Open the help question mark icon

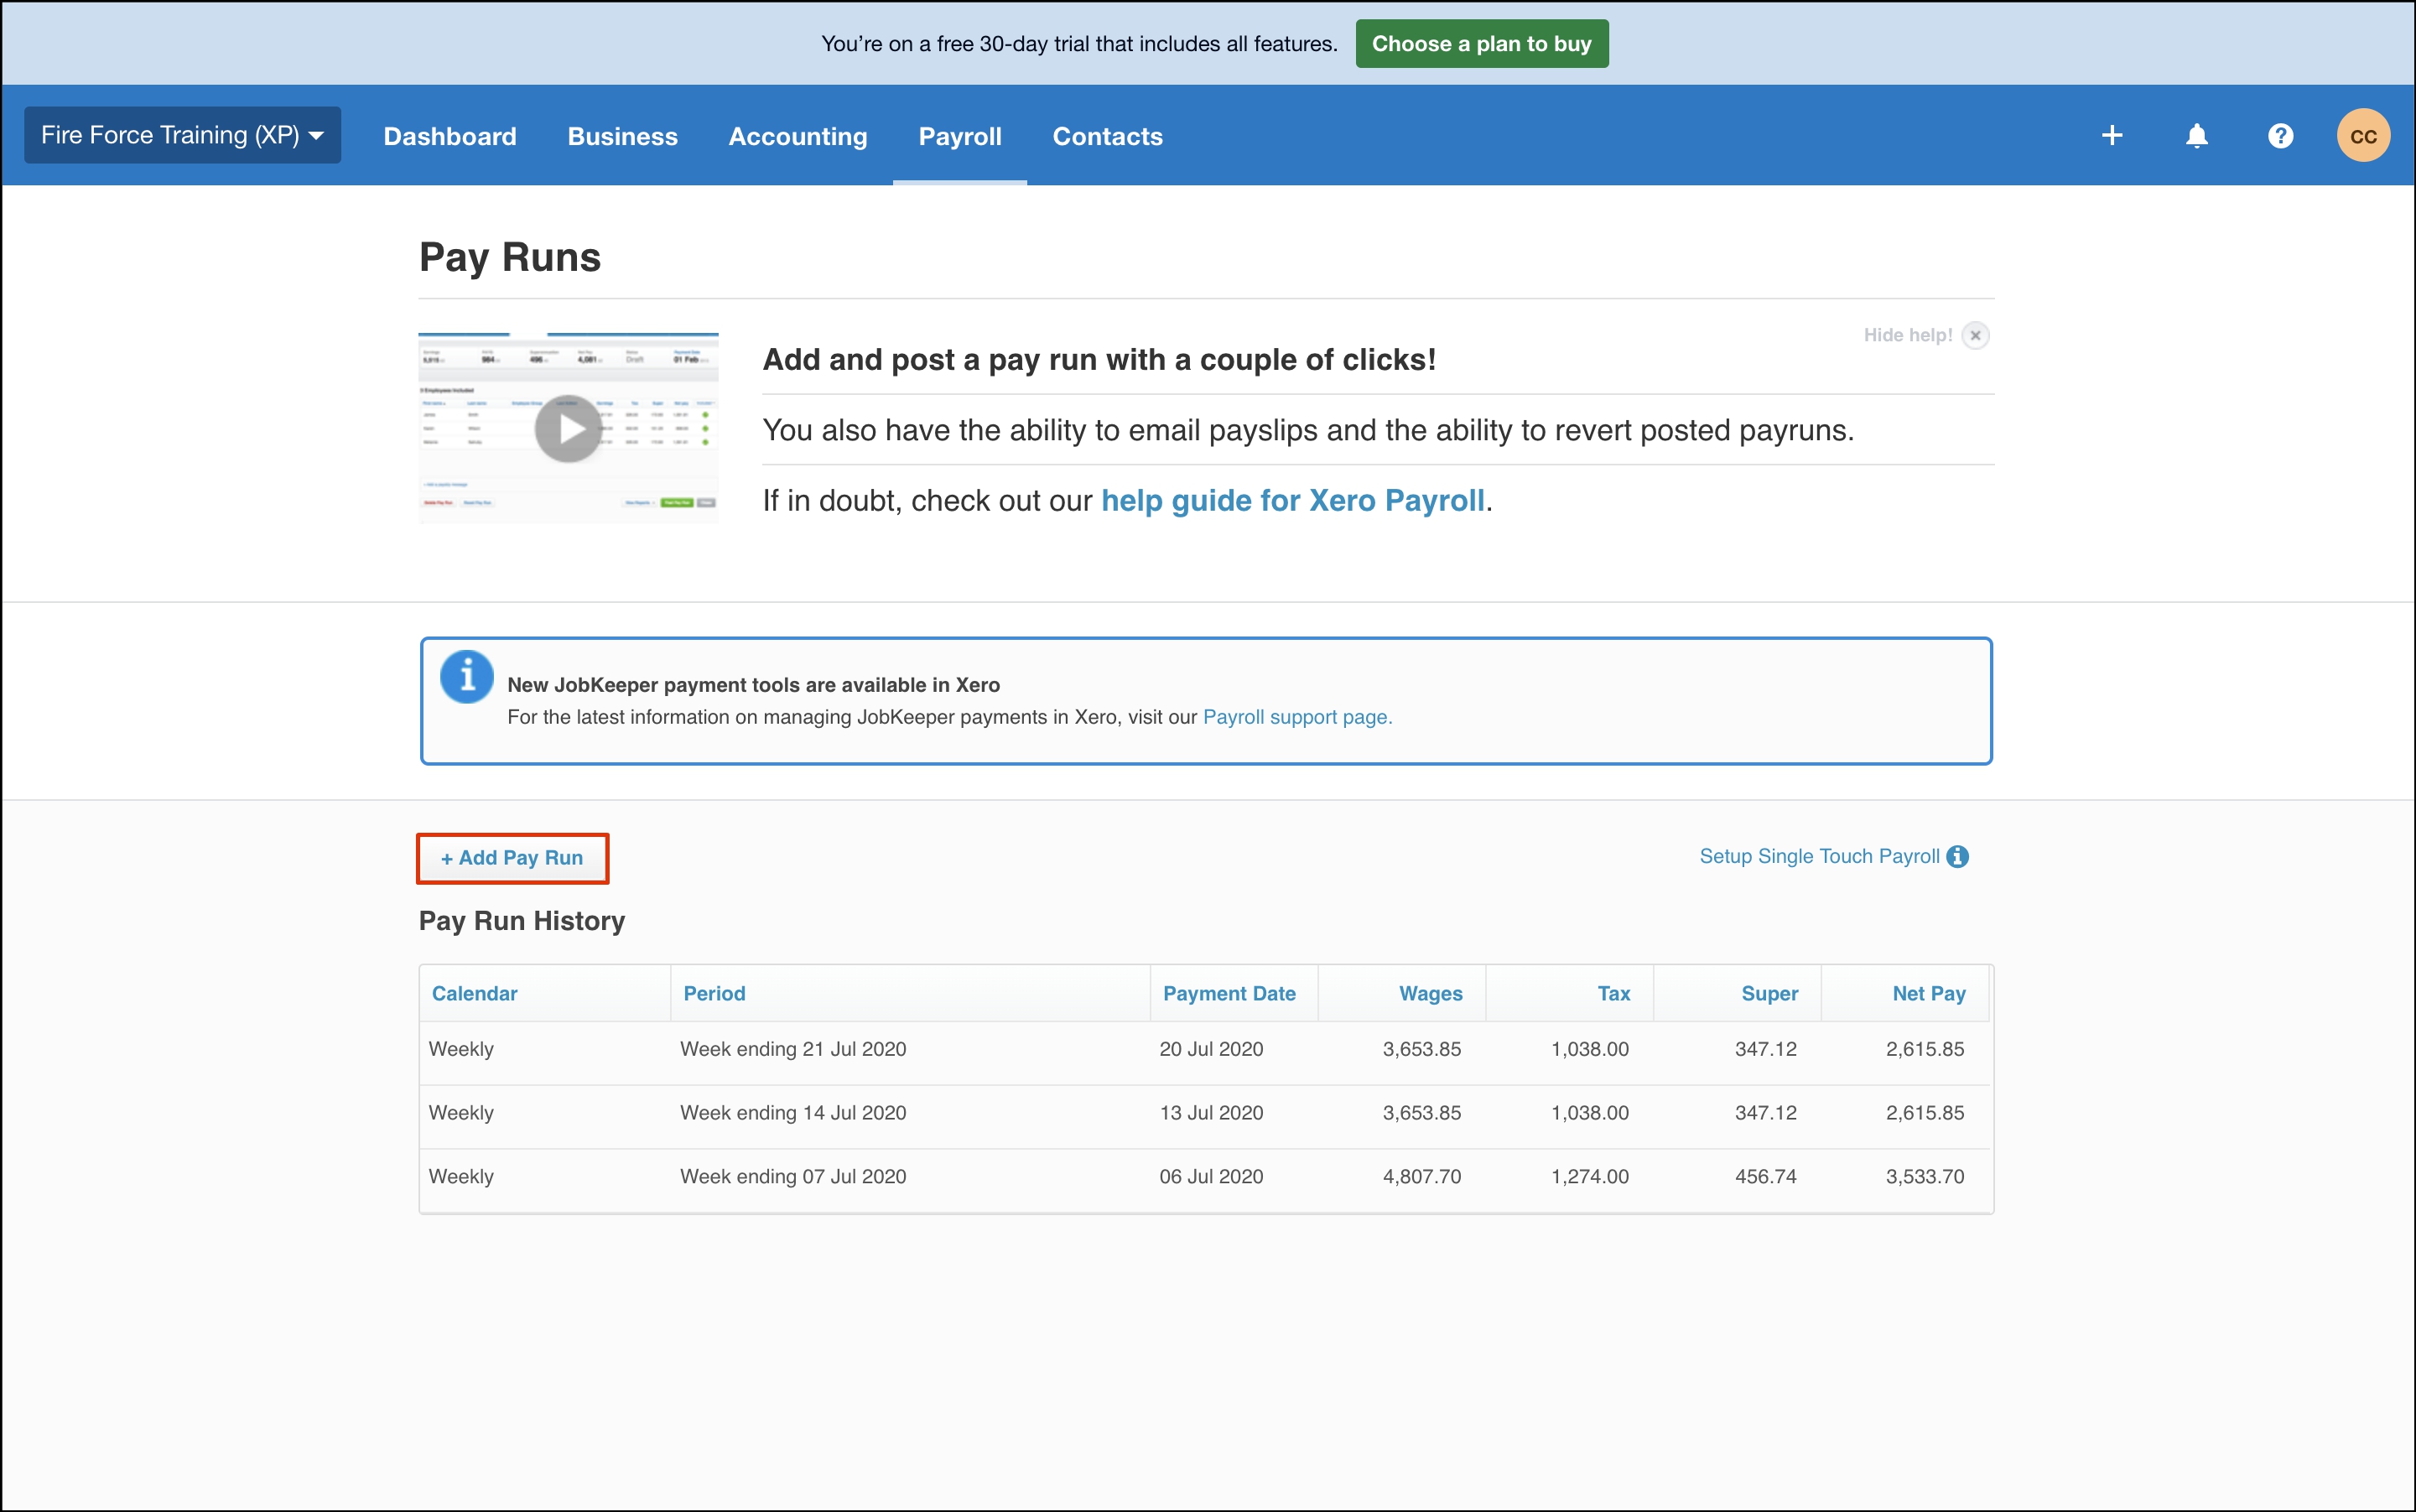[x=2280, y=135]
